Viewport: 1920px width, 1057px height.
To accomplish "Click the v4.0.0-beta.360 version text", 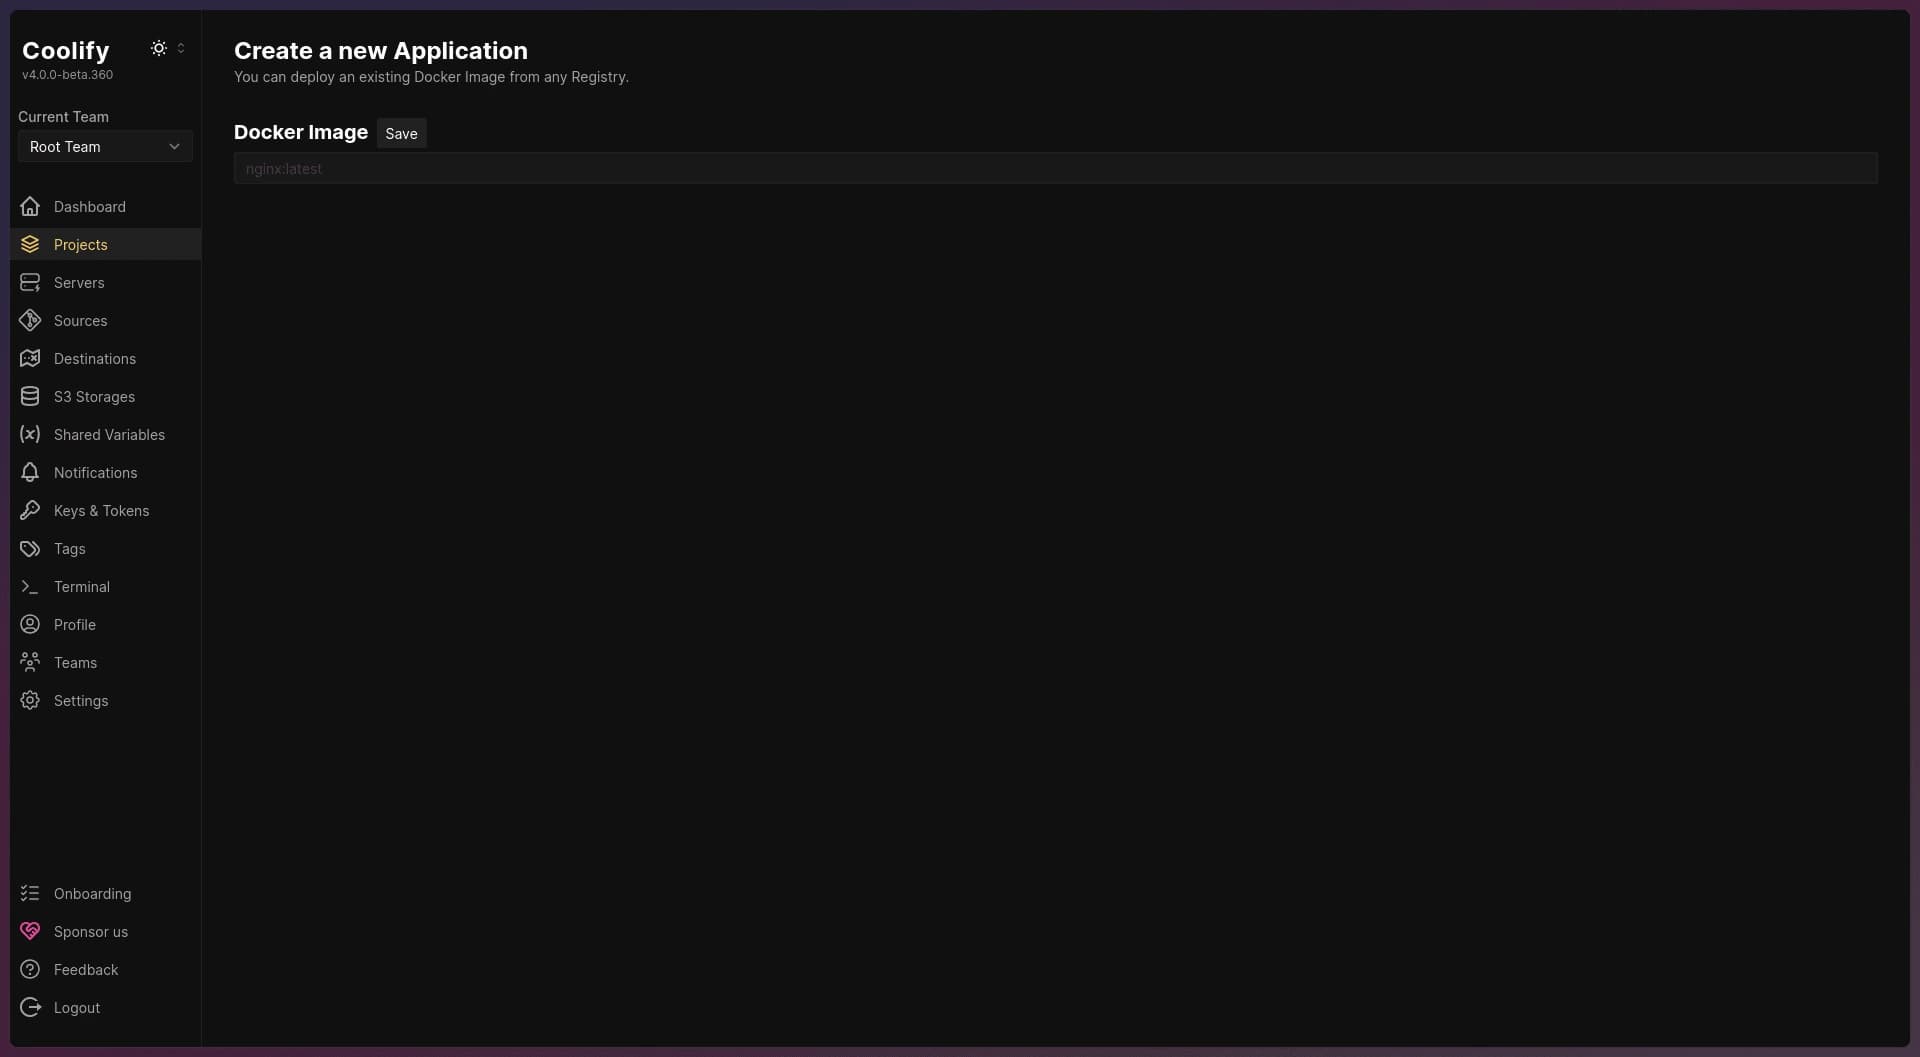I will click(x=67, y=75).
